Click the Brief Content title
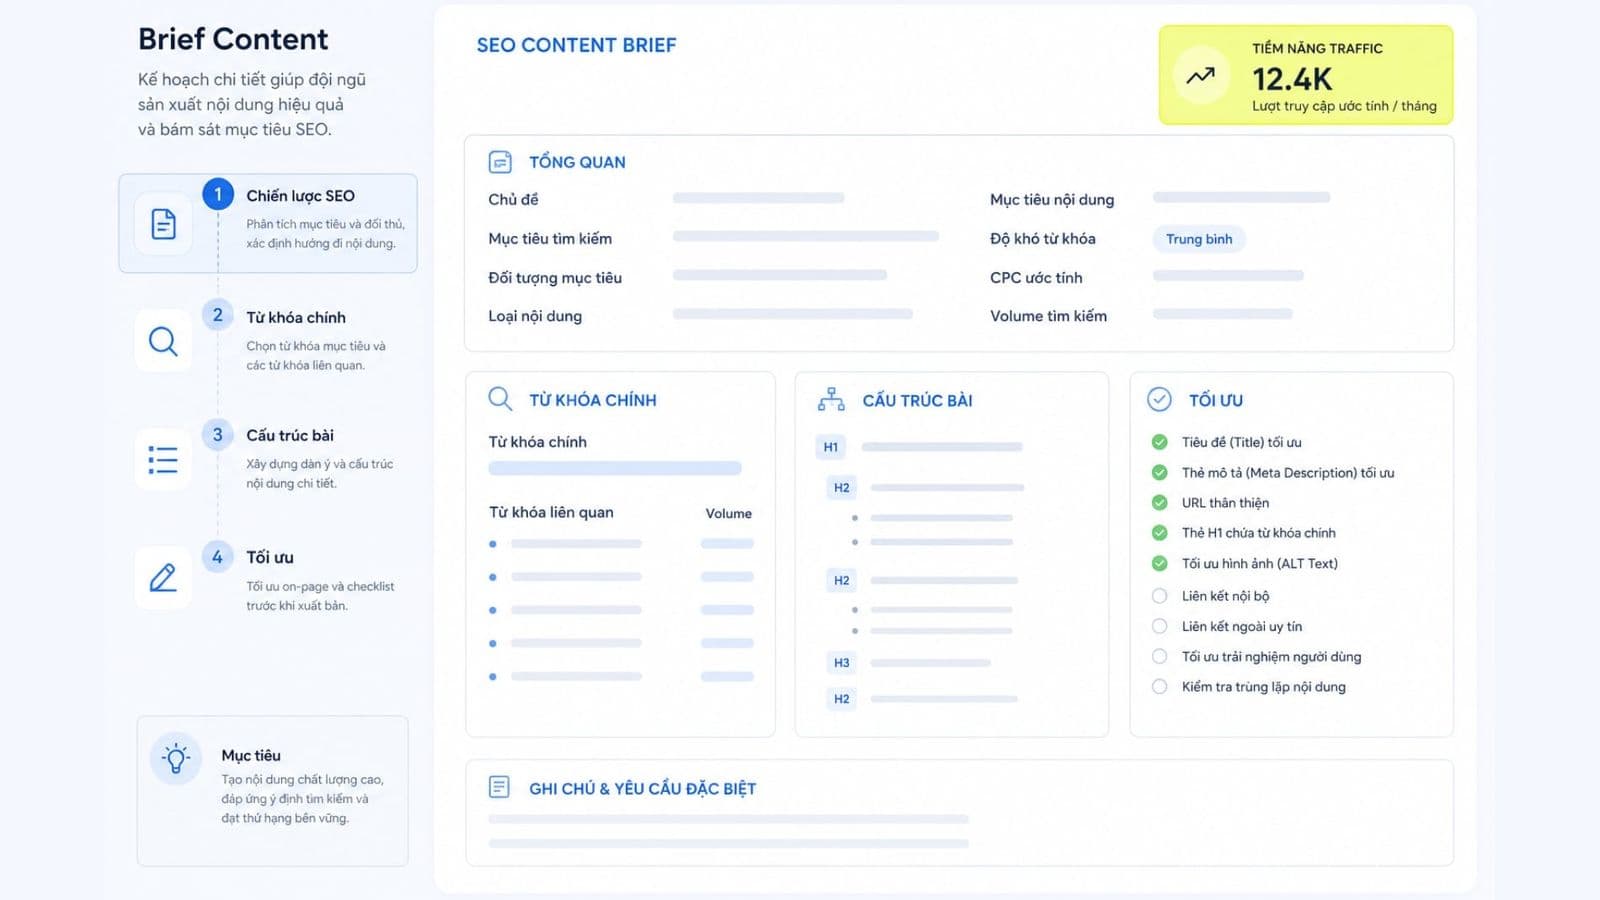 pos(233,39)
